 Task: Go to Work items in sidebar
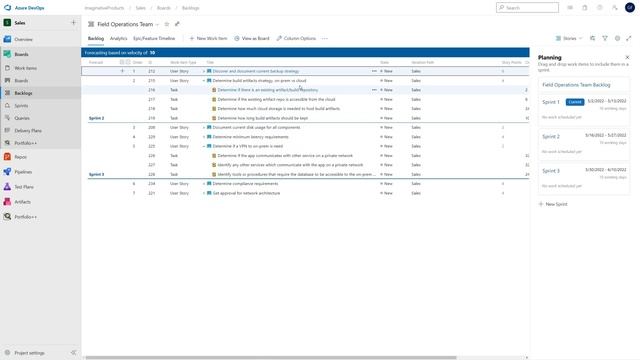pos(25,68)
